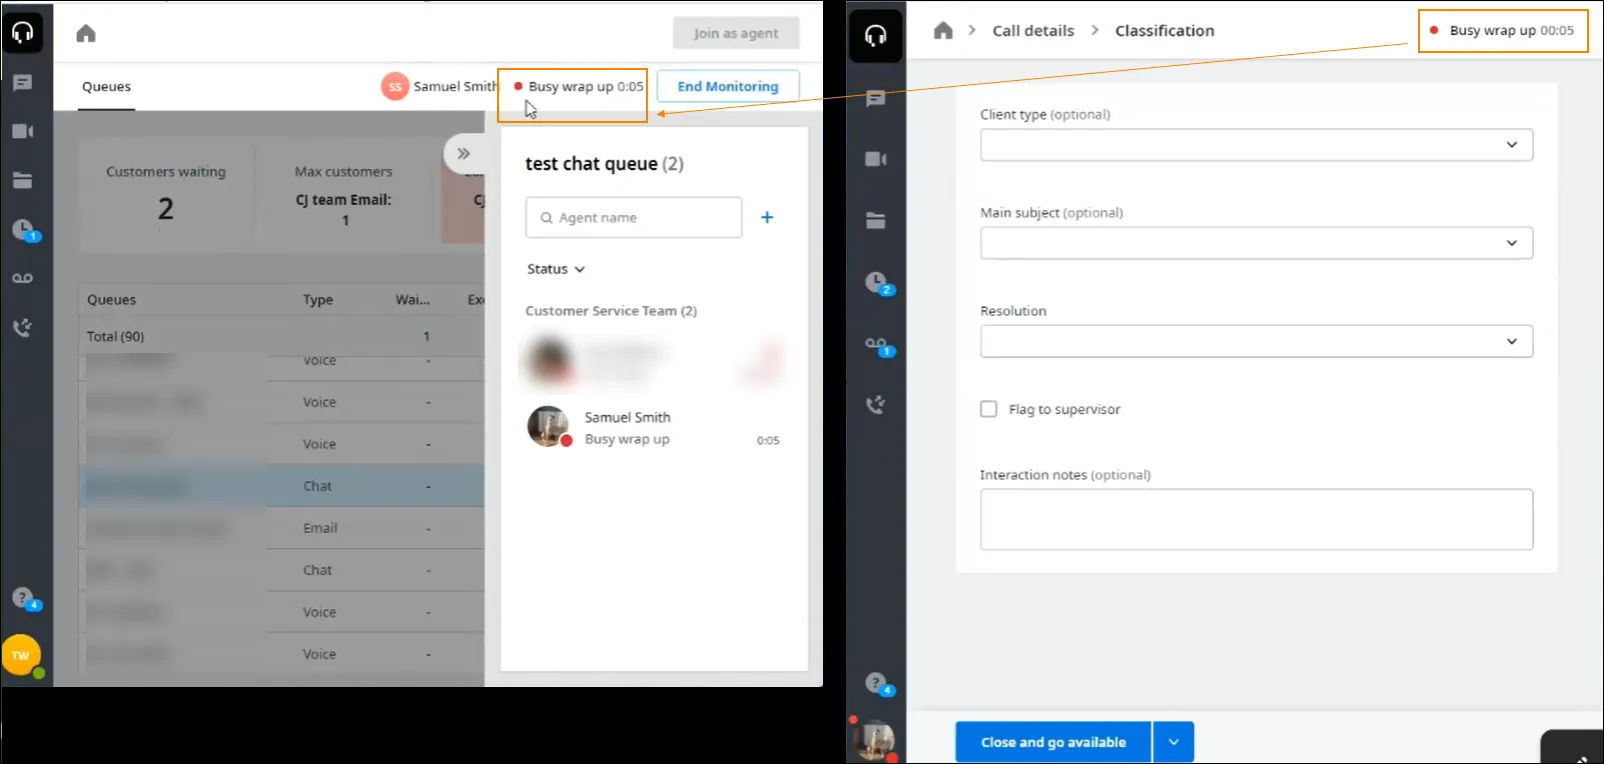Image resolution: width=1604 pixels, height=764 pixels.
Task: Open chat icon in left Queues window sidebar
Action: pyautogui.click(x=22, y=83)
